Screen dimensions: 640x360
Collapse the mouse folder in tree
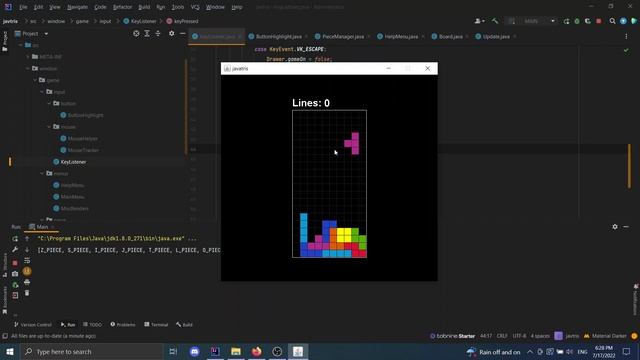pos(49,127)
